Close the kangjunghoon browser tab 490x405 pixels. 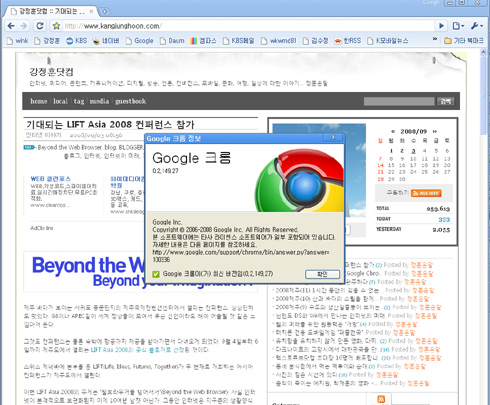[x=91, y=11]
